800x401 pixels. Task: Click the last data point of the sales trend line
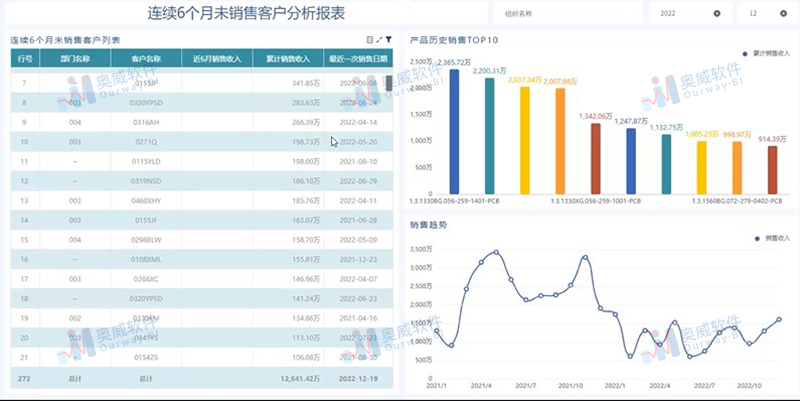pos(779,319)
